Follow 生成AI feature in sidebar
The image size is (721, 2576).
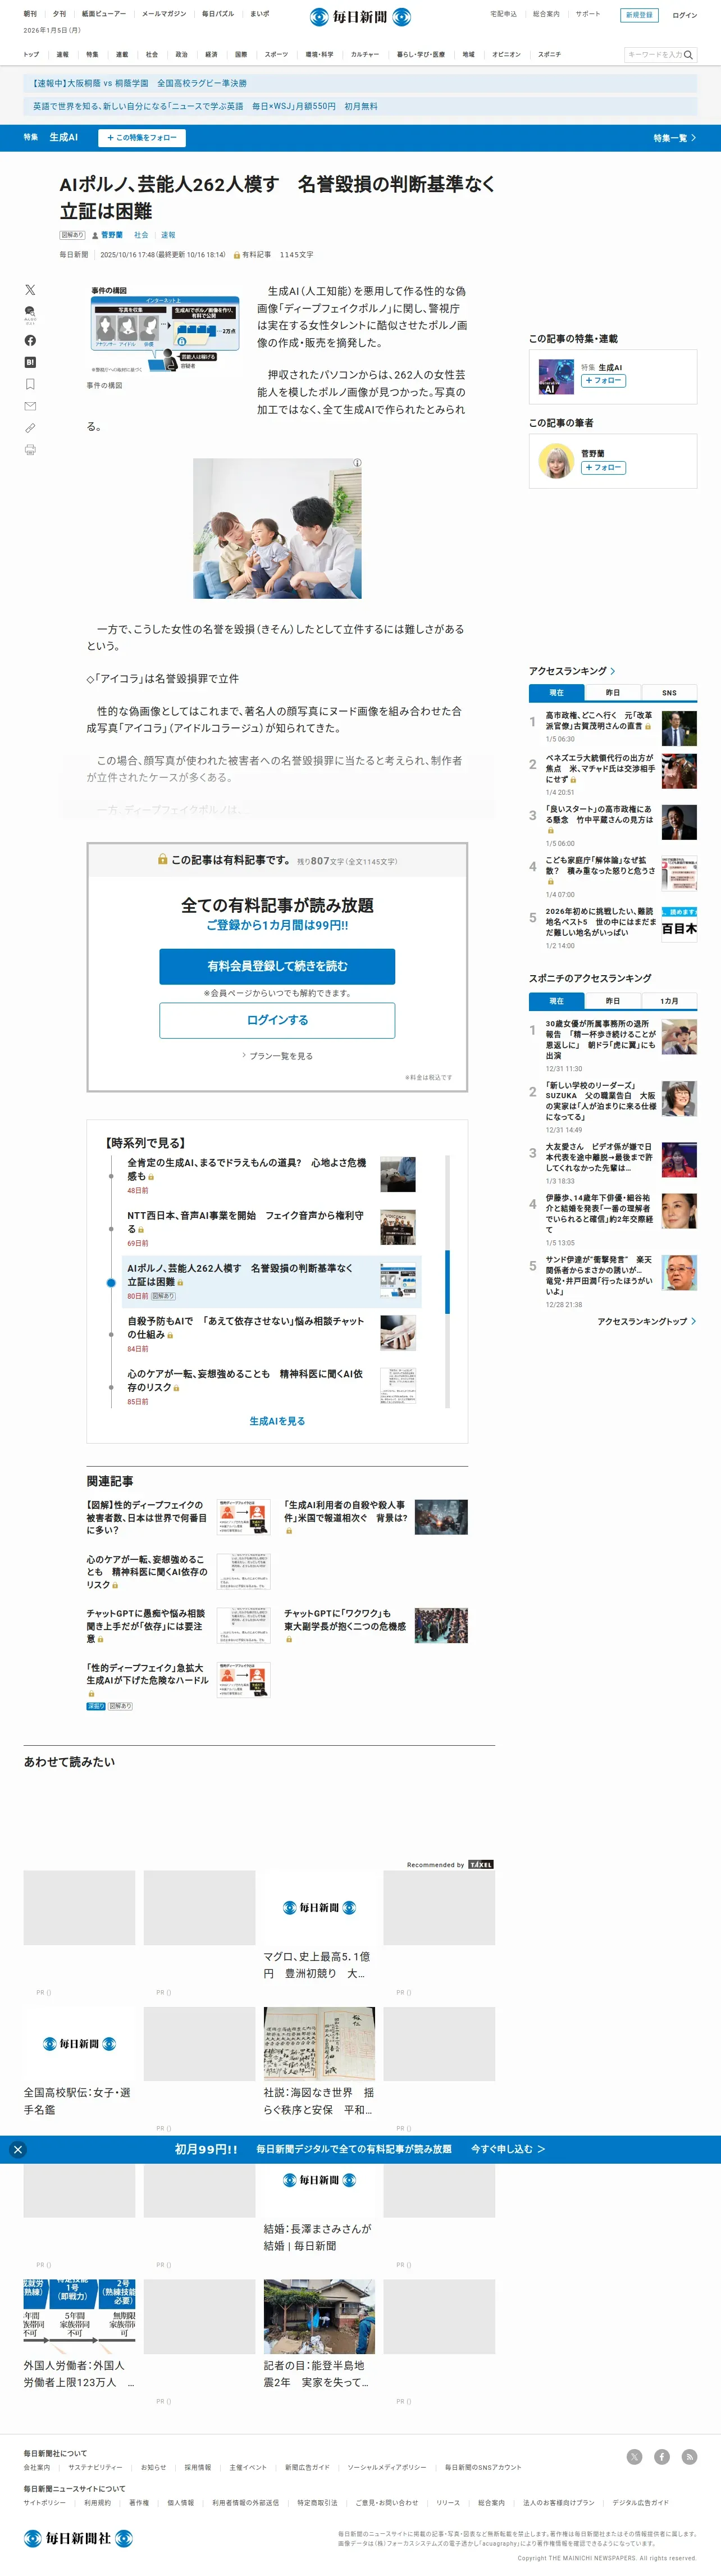click(603, 381)
